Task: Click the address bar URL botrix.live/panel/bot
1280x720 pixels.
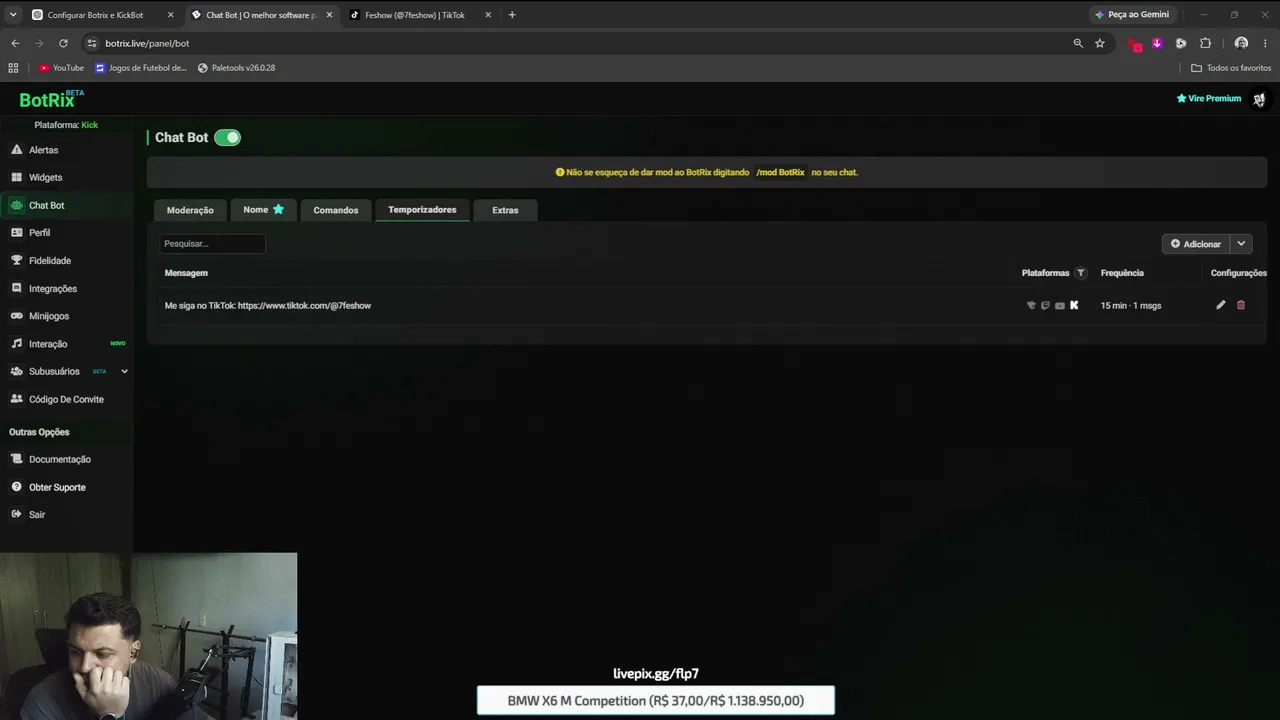Action: click(147, 43)
